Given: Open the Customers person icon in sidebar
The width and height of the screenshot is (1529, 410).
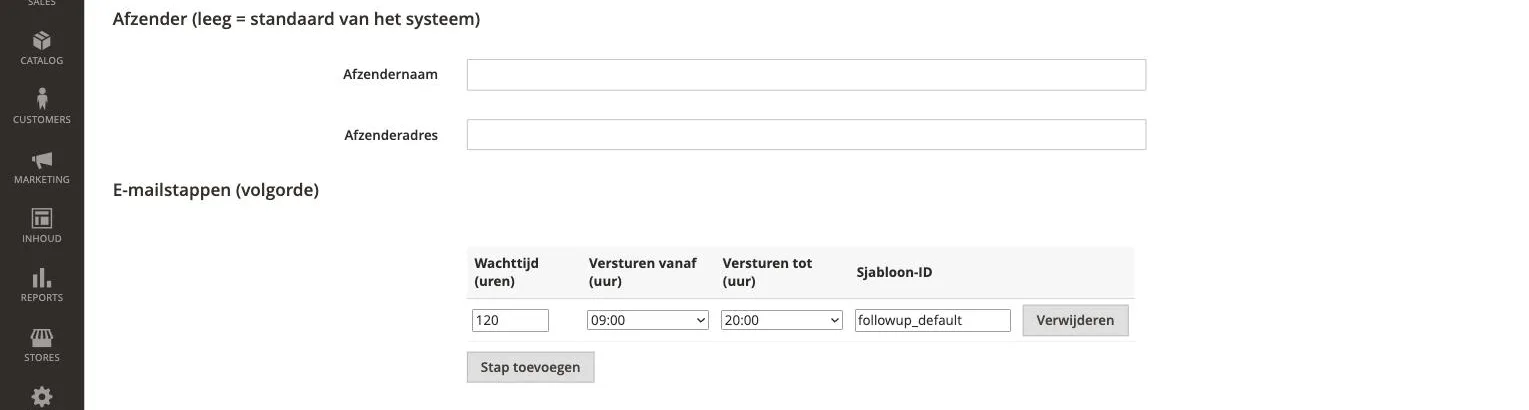Looking at the screenshot, I should (x=42, y=99).
